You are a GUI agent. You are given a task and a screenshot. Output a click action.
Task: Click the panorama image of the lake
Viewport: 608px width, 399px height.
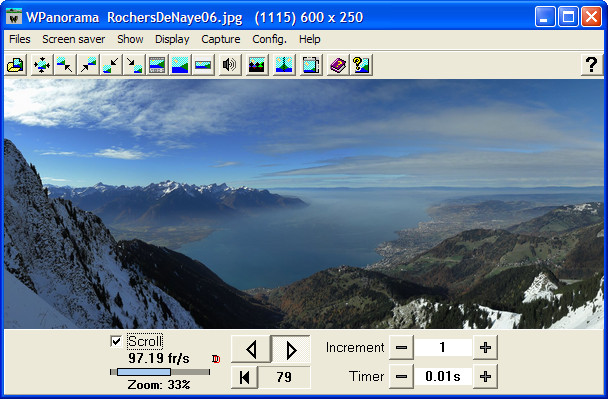tap(304, 204)
